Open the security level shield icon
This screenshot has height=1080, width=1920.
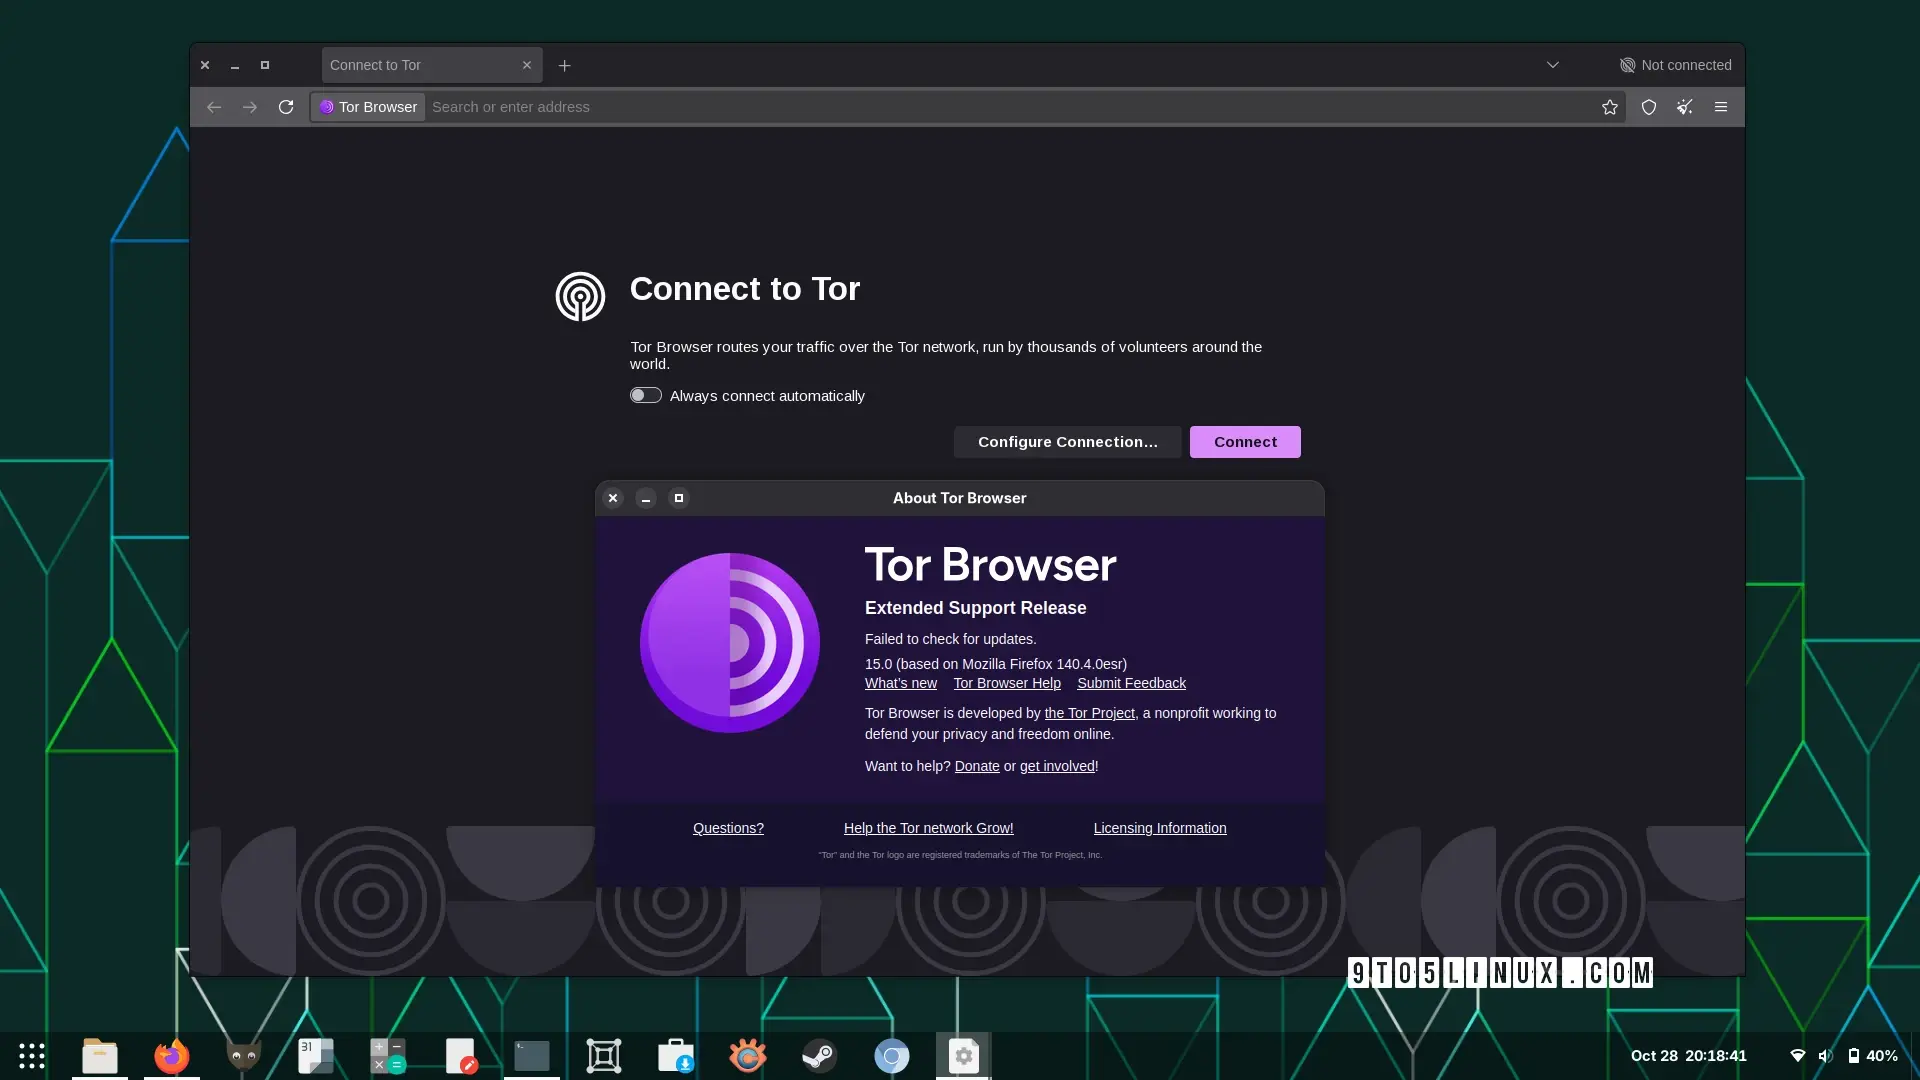1649,107
